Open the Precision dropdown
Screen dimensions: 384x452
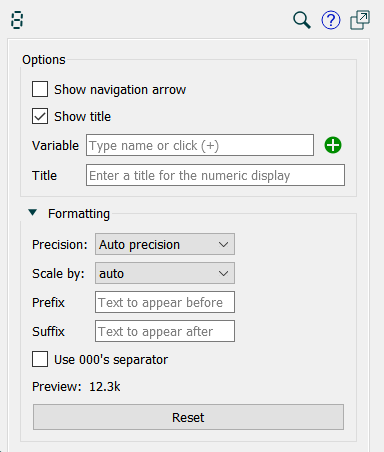165,244
